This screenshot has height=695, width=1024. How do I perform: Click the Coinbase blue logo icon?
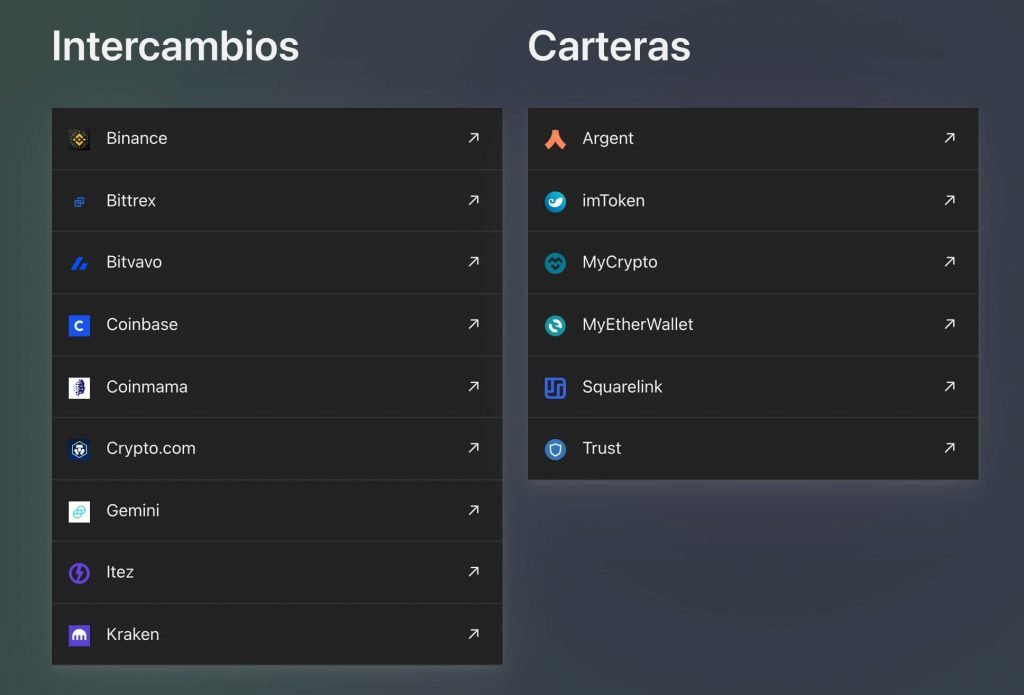79,325
